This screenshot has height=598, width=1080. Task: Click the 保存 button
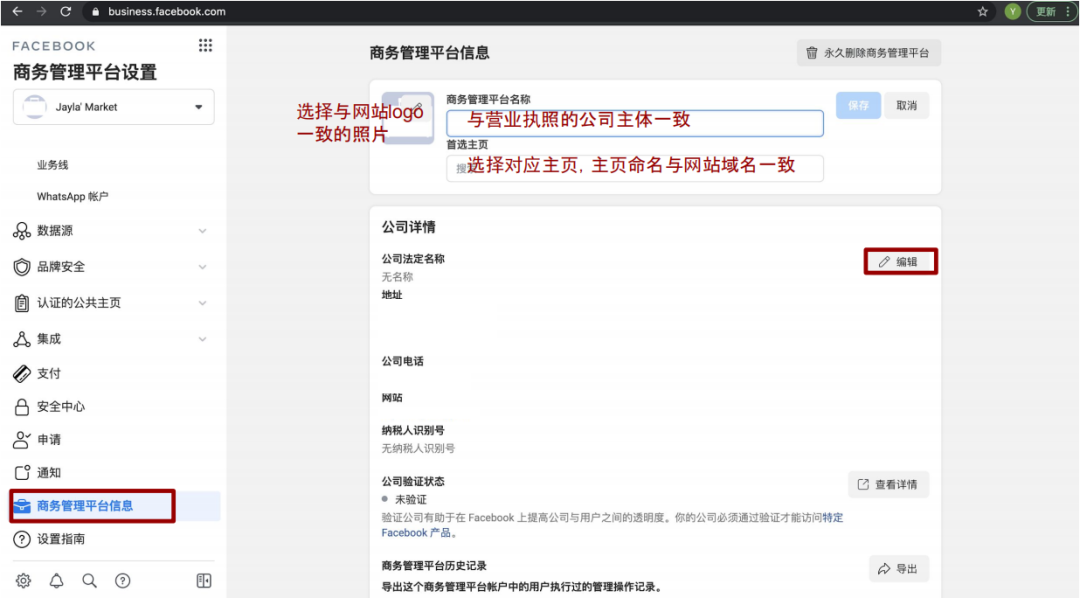coord(857,105)
